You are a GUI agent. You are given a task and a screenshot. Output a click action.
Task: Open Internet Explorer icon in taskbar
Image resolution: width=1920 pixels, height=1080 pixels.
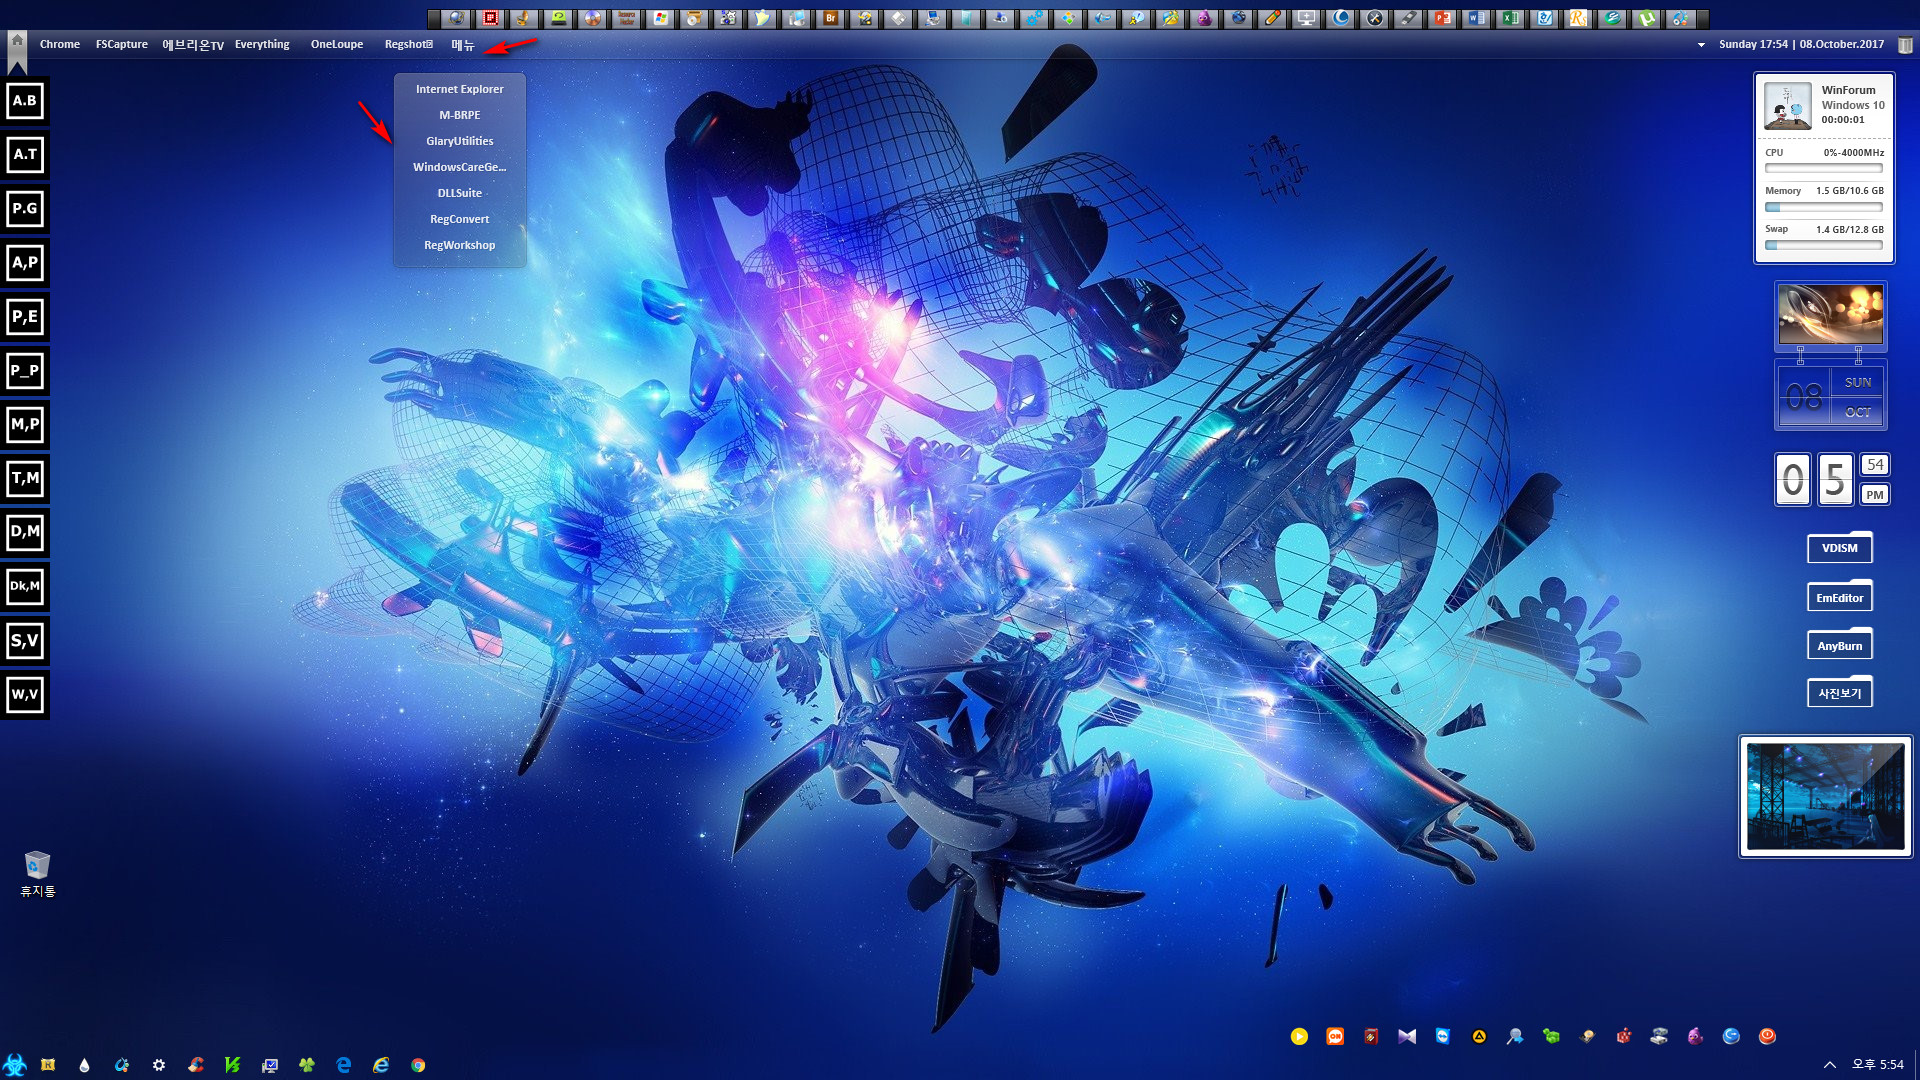point(381,1065)
